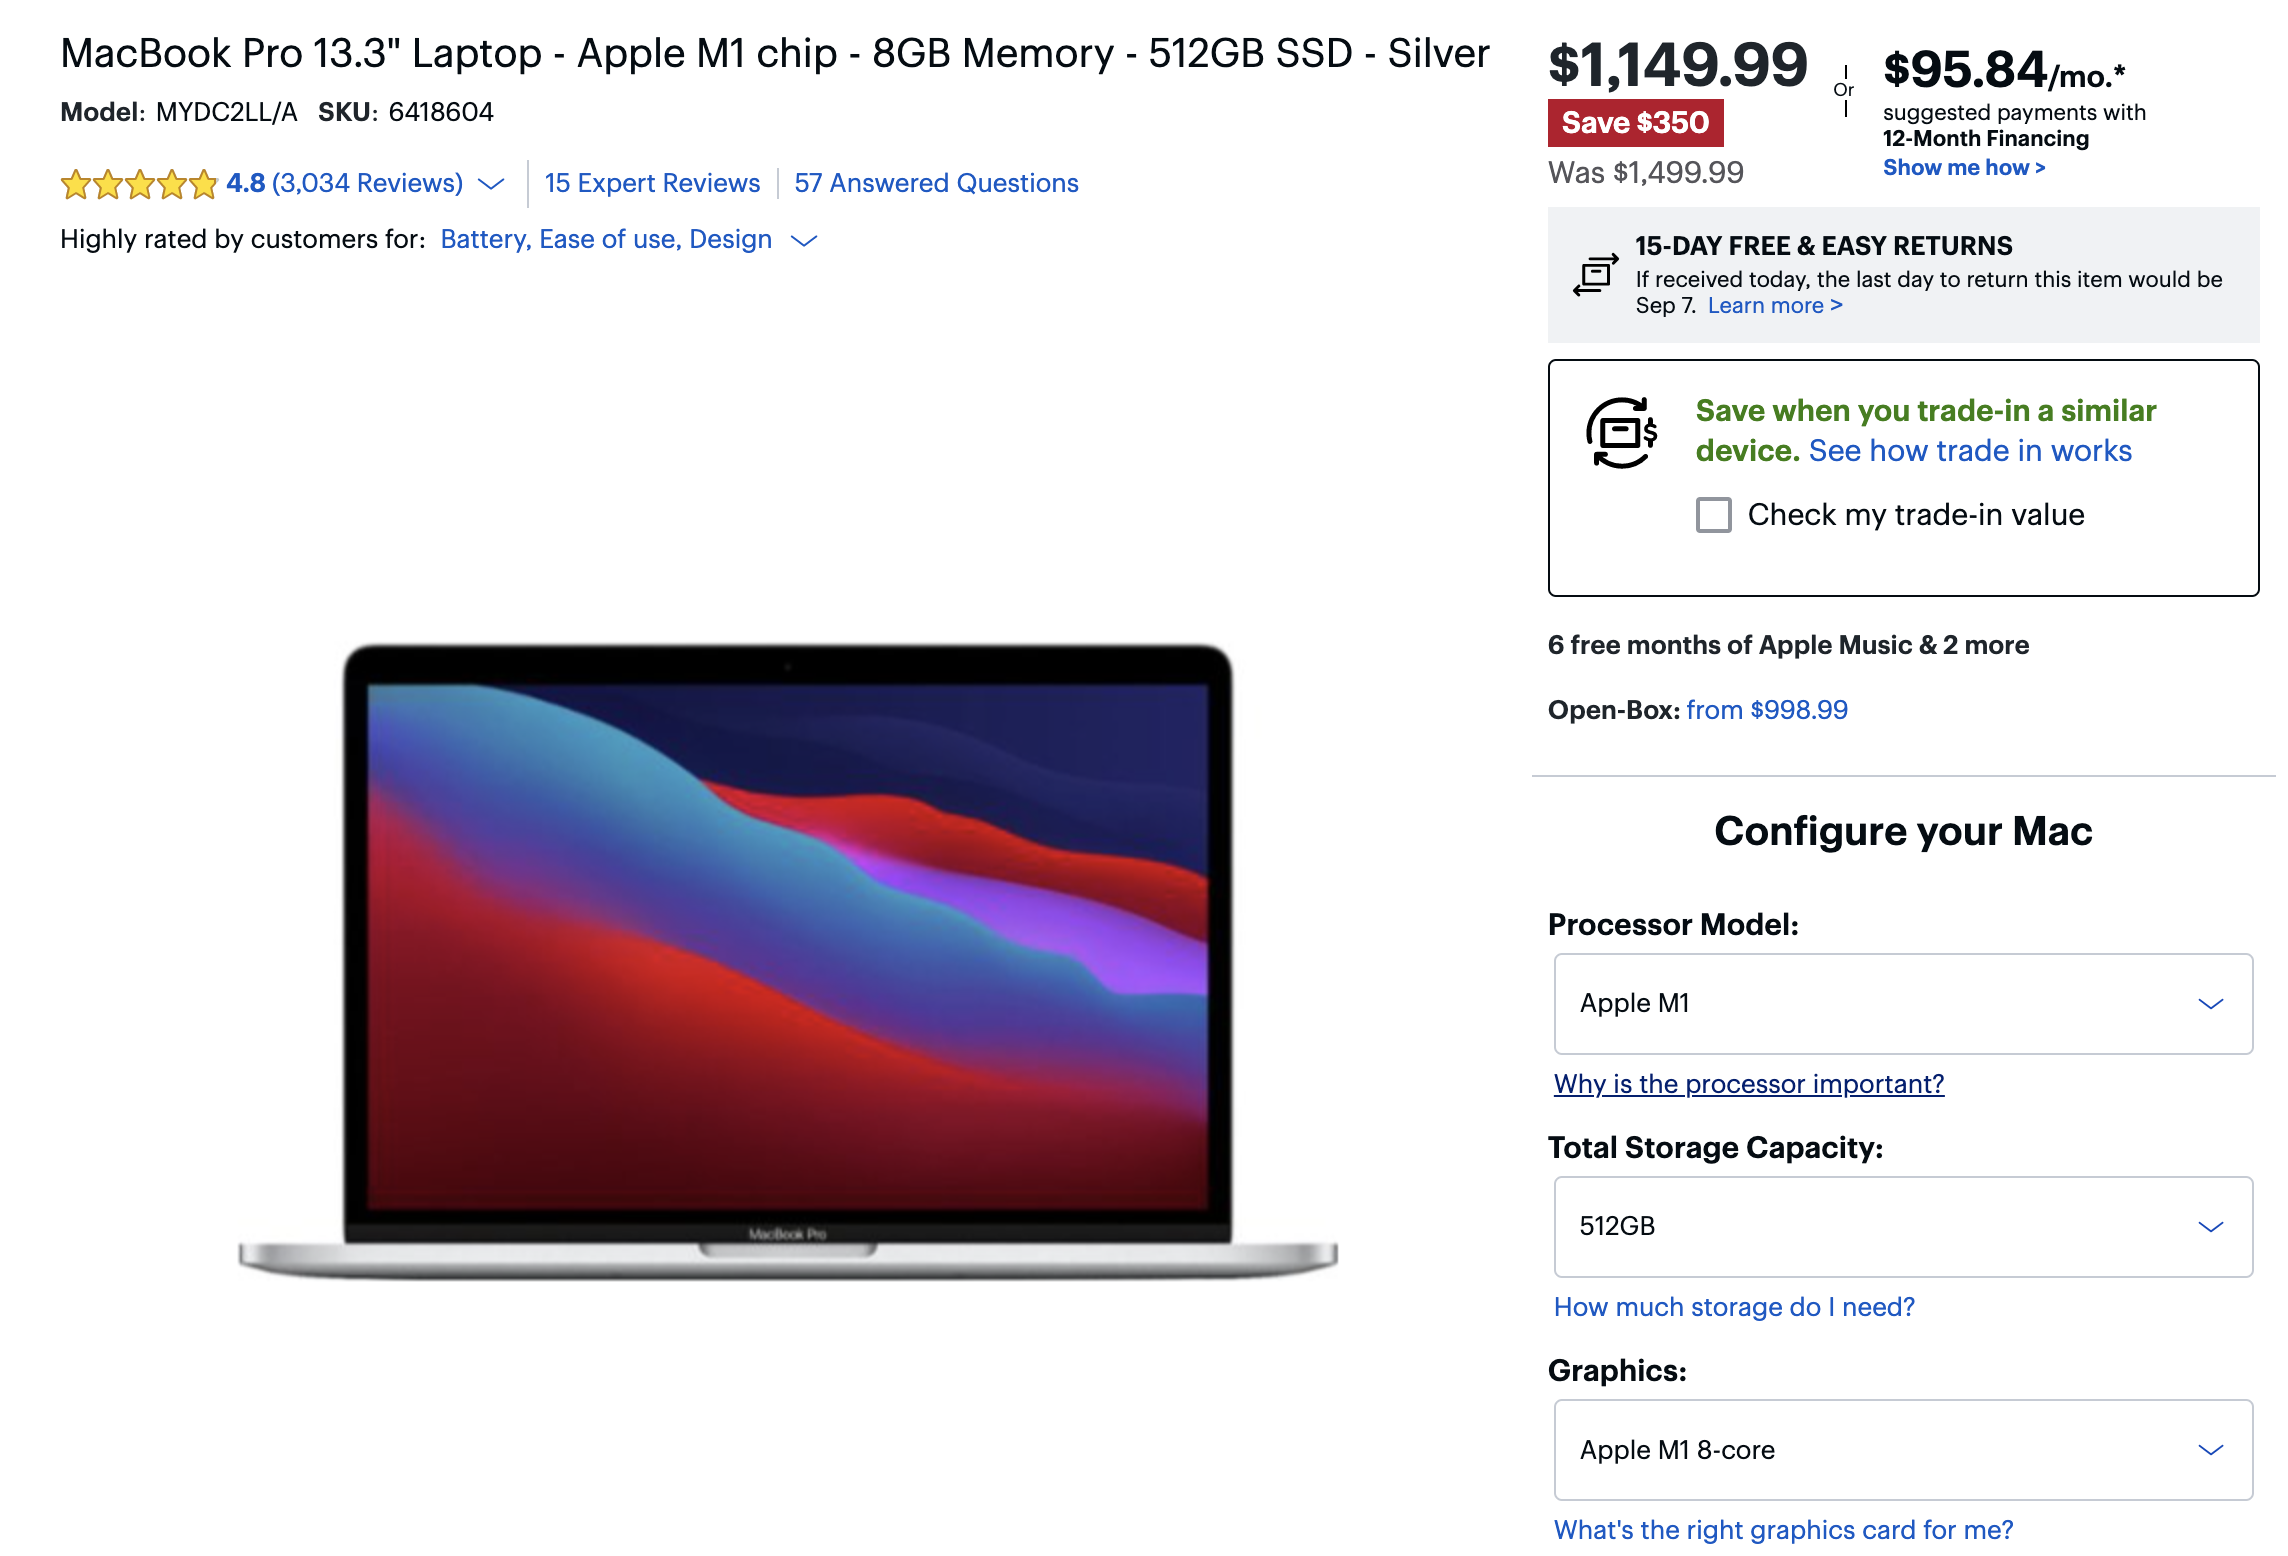Open the Open-Box from $998.99 offer
Screen dimensions: 2288x1556
pos(1767,710)
